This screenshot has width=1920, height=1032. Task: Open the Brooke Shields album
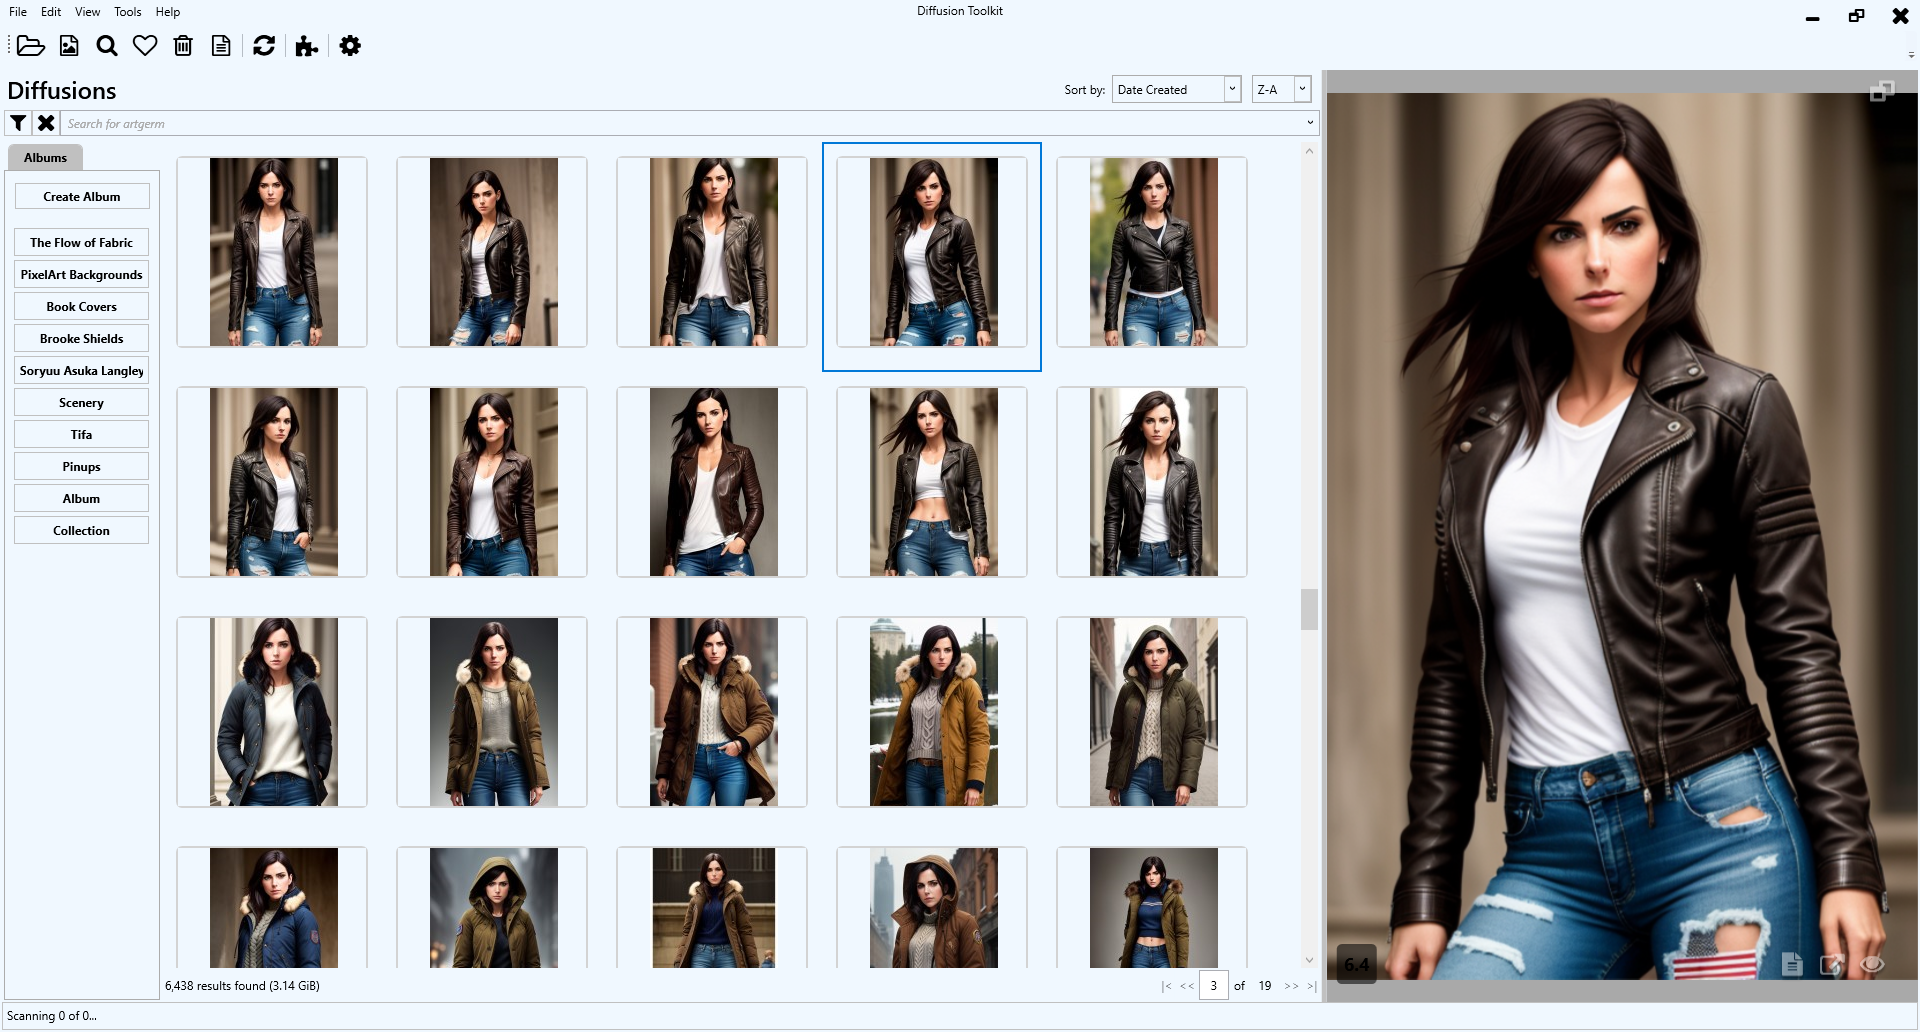[x=81, y=338]
